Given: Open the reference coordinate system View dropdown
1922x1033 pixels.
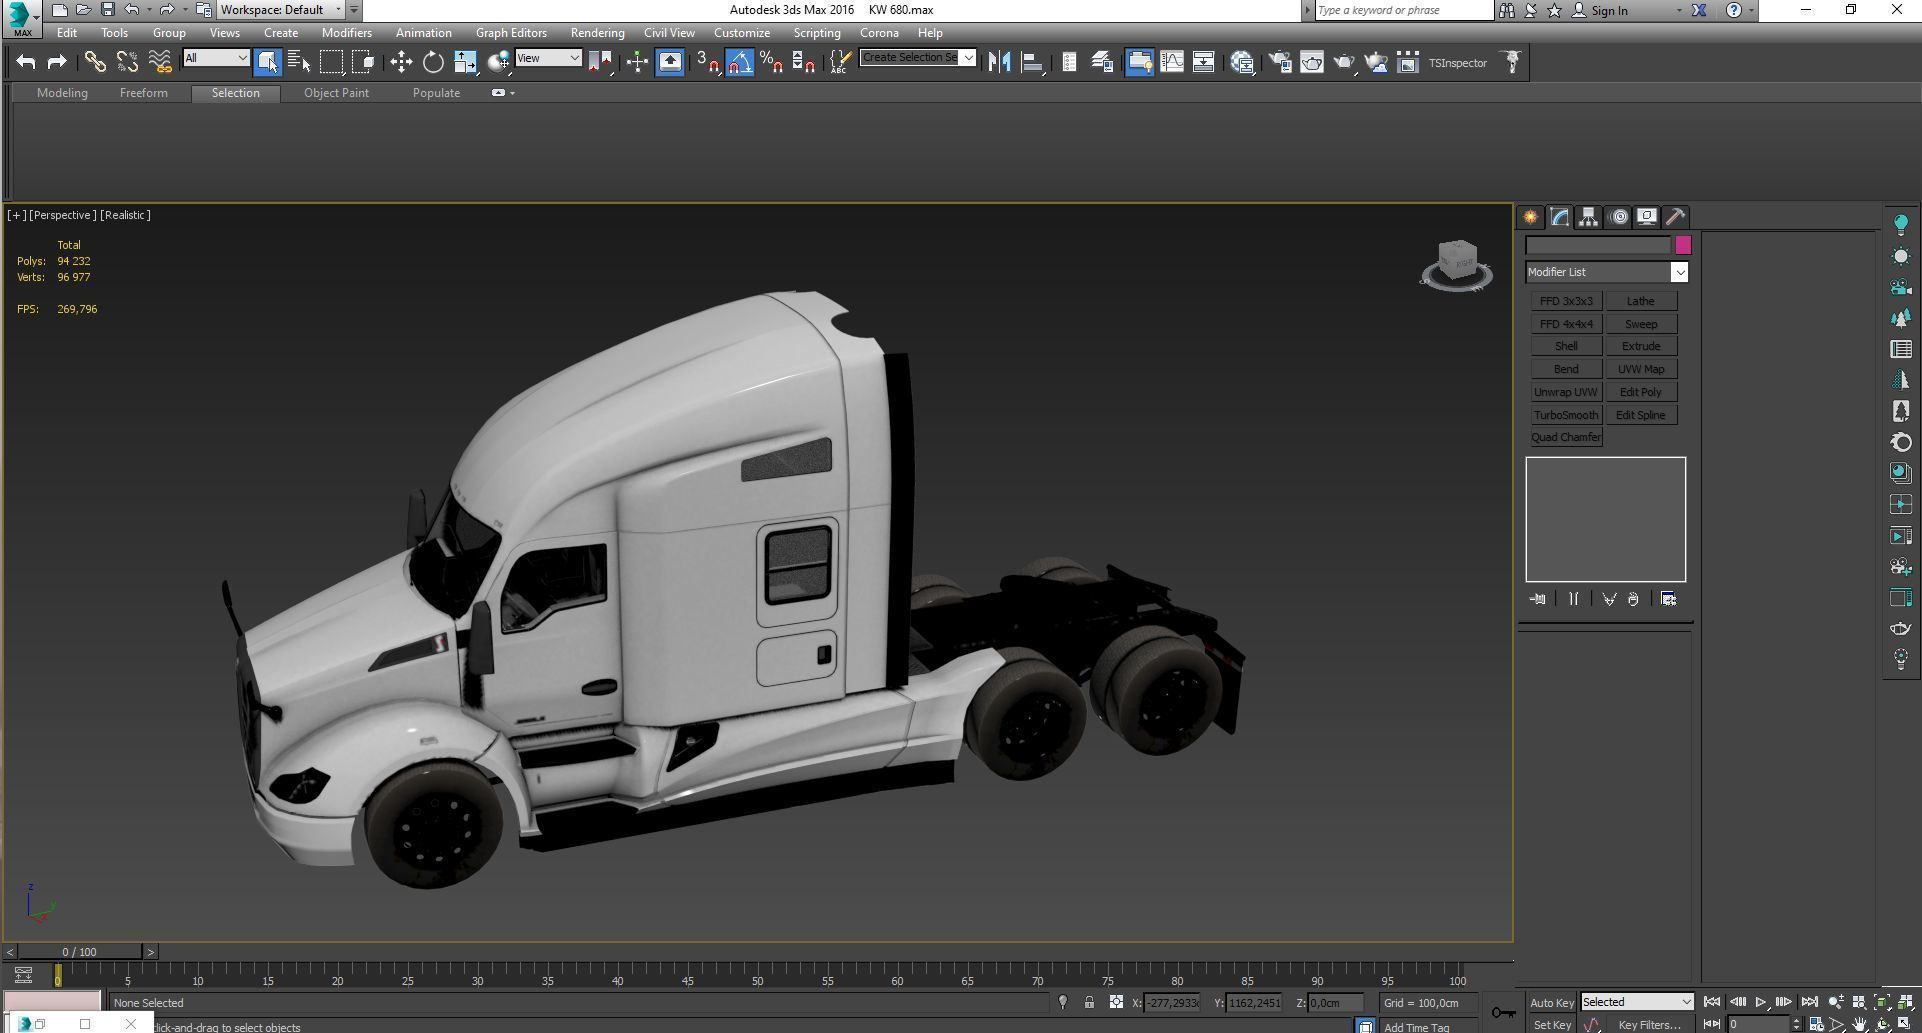Looking at the screenshot, I should [548, 58].
